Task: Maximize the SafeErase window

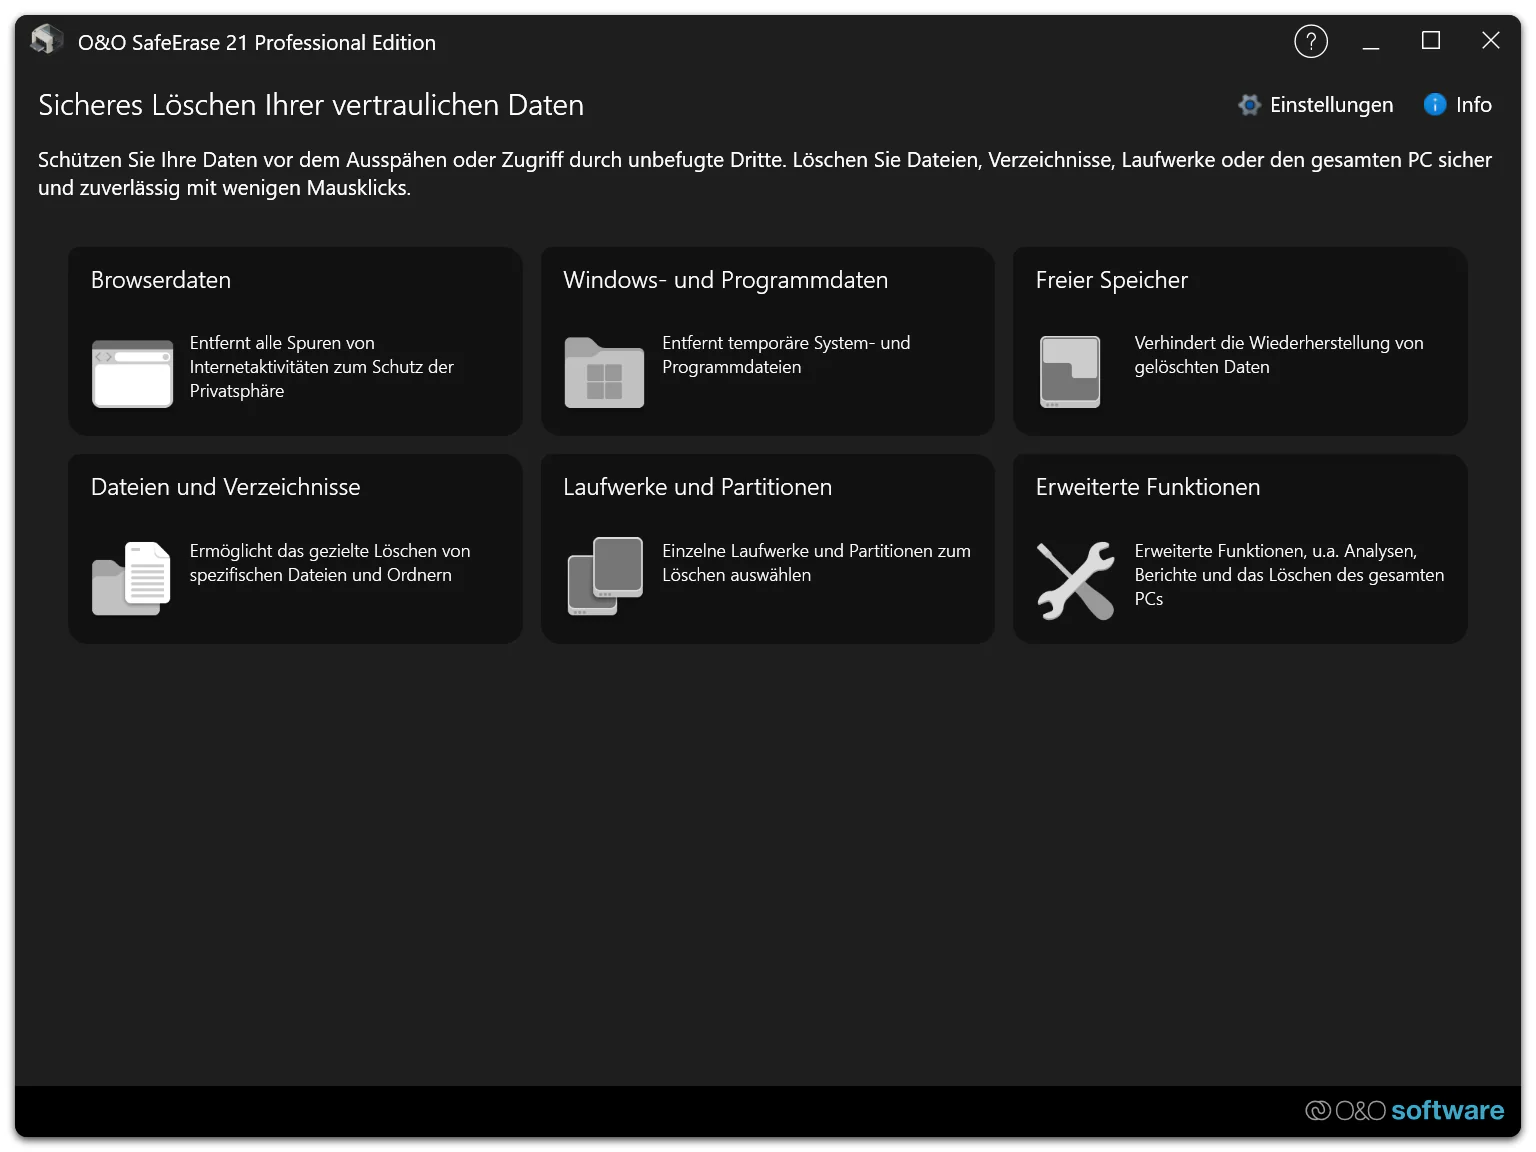Action: click(1431, 41)
